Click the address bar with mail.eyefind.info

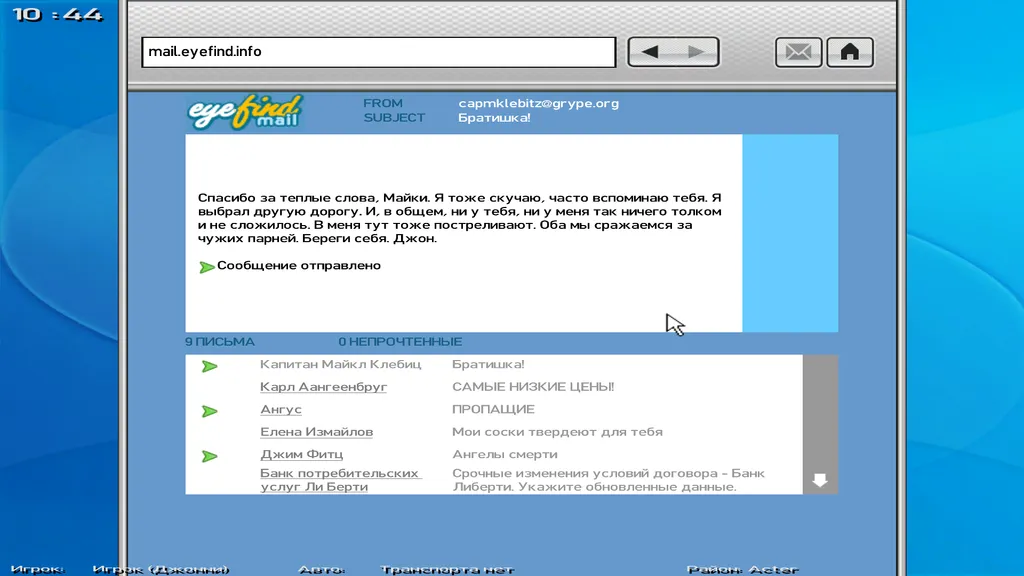[379, 52]
